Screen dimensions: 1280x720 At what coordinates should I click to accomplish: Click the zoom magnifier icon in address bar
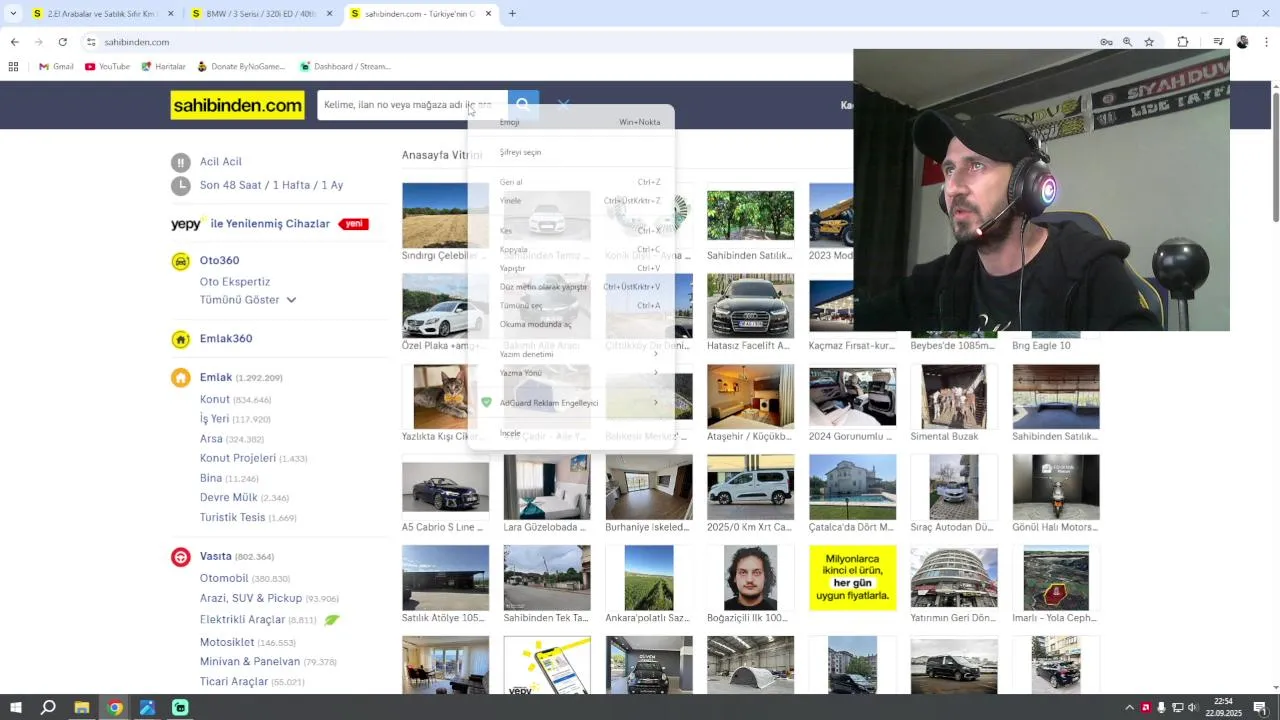coord(1127,42)
